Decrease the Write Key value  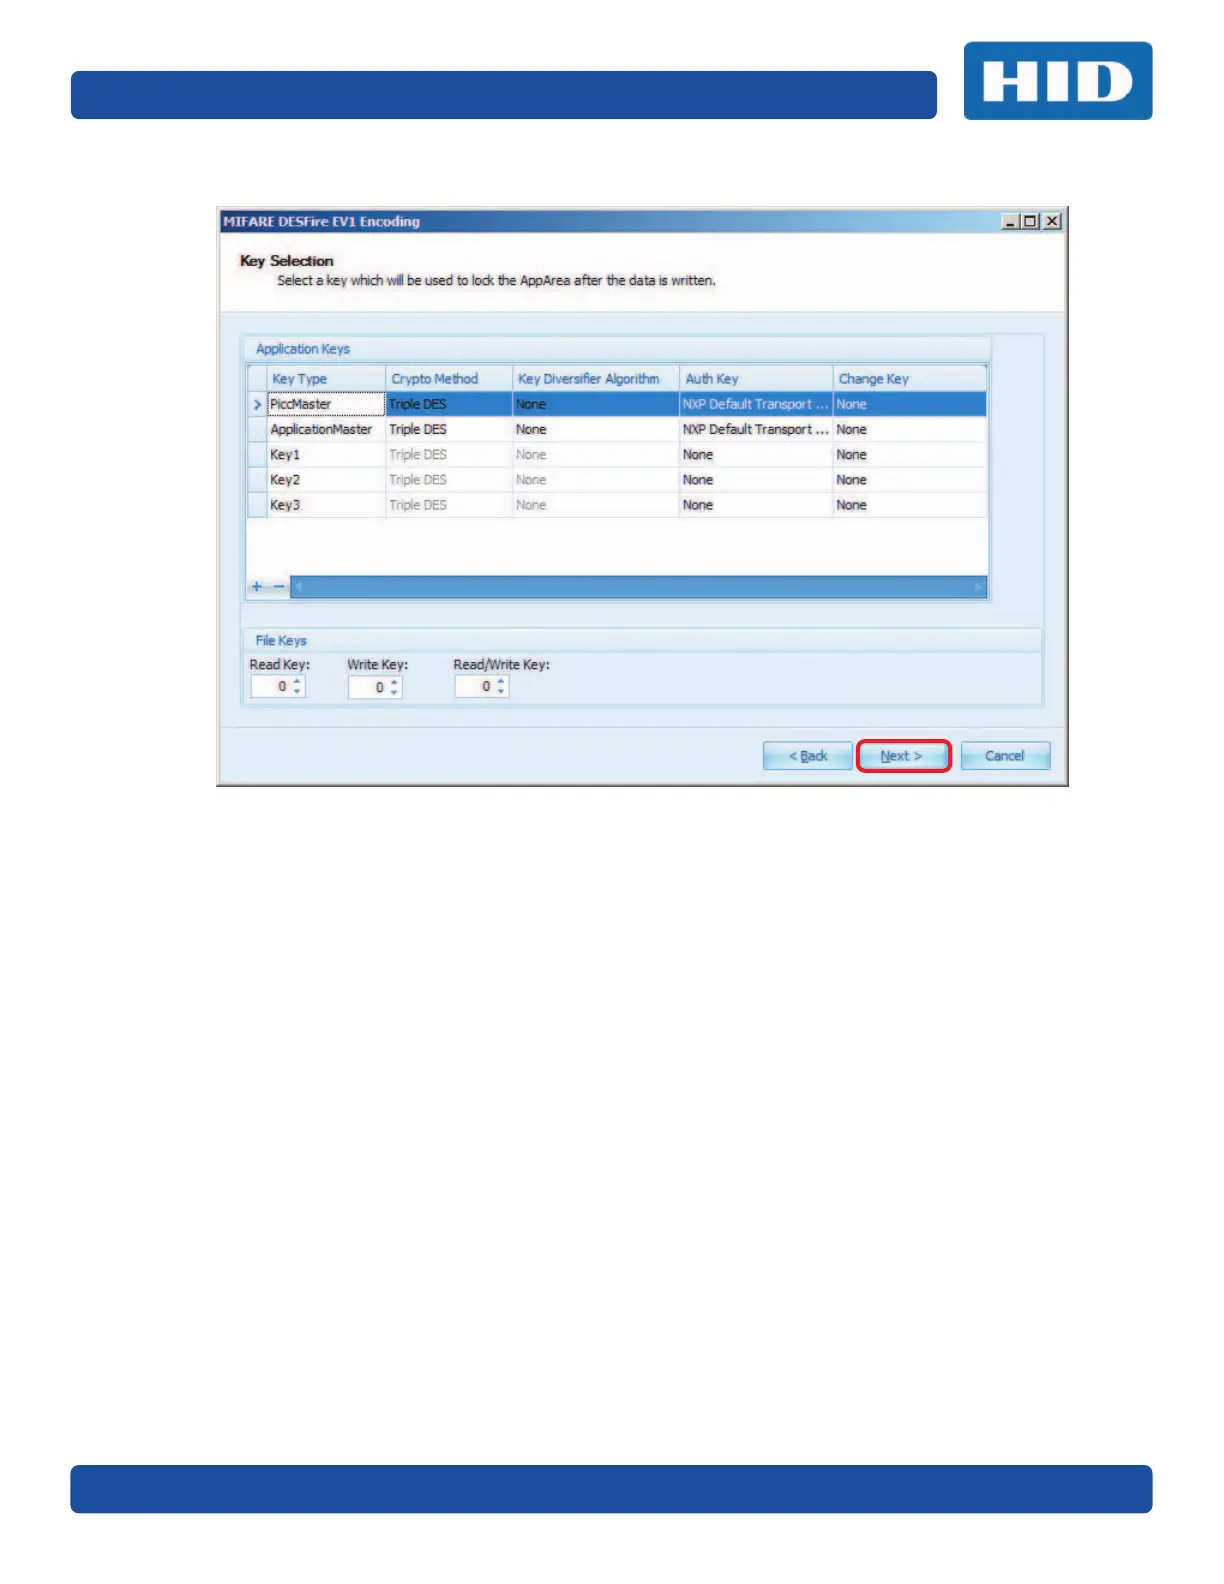tap(395, 692)
